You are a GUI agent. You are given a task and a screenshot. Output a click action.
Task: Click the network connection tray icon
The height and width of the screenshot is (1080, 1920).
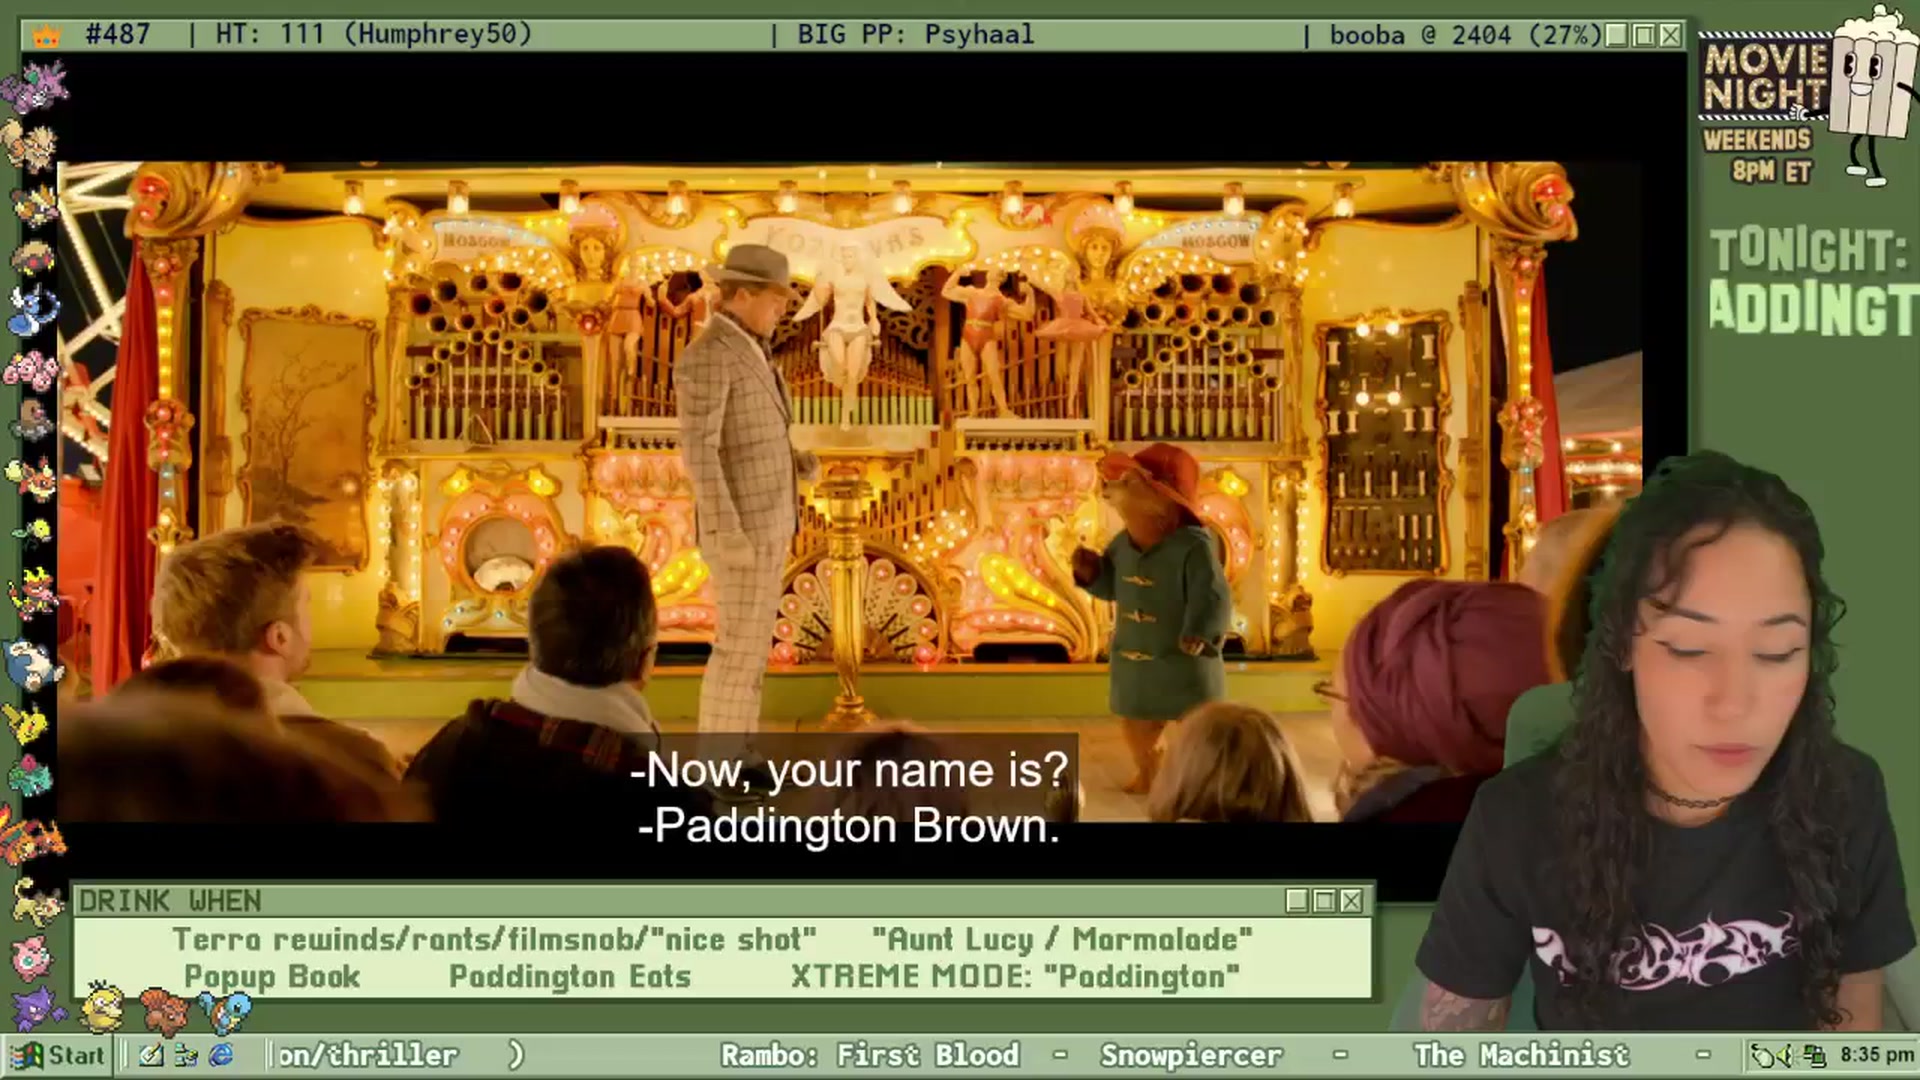pos(1815,1056)
